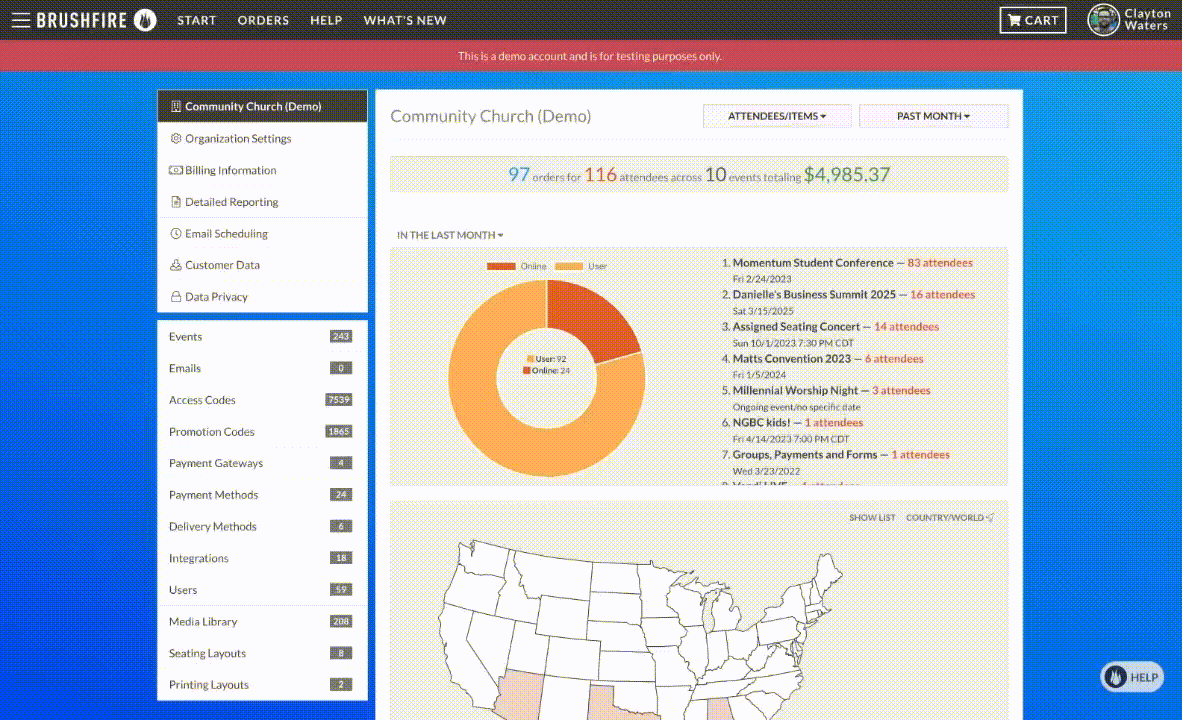Click the Email Scheduling clock icon
Screen dimensions: 1182x720
pyautogui.click(x=176, y=234)
